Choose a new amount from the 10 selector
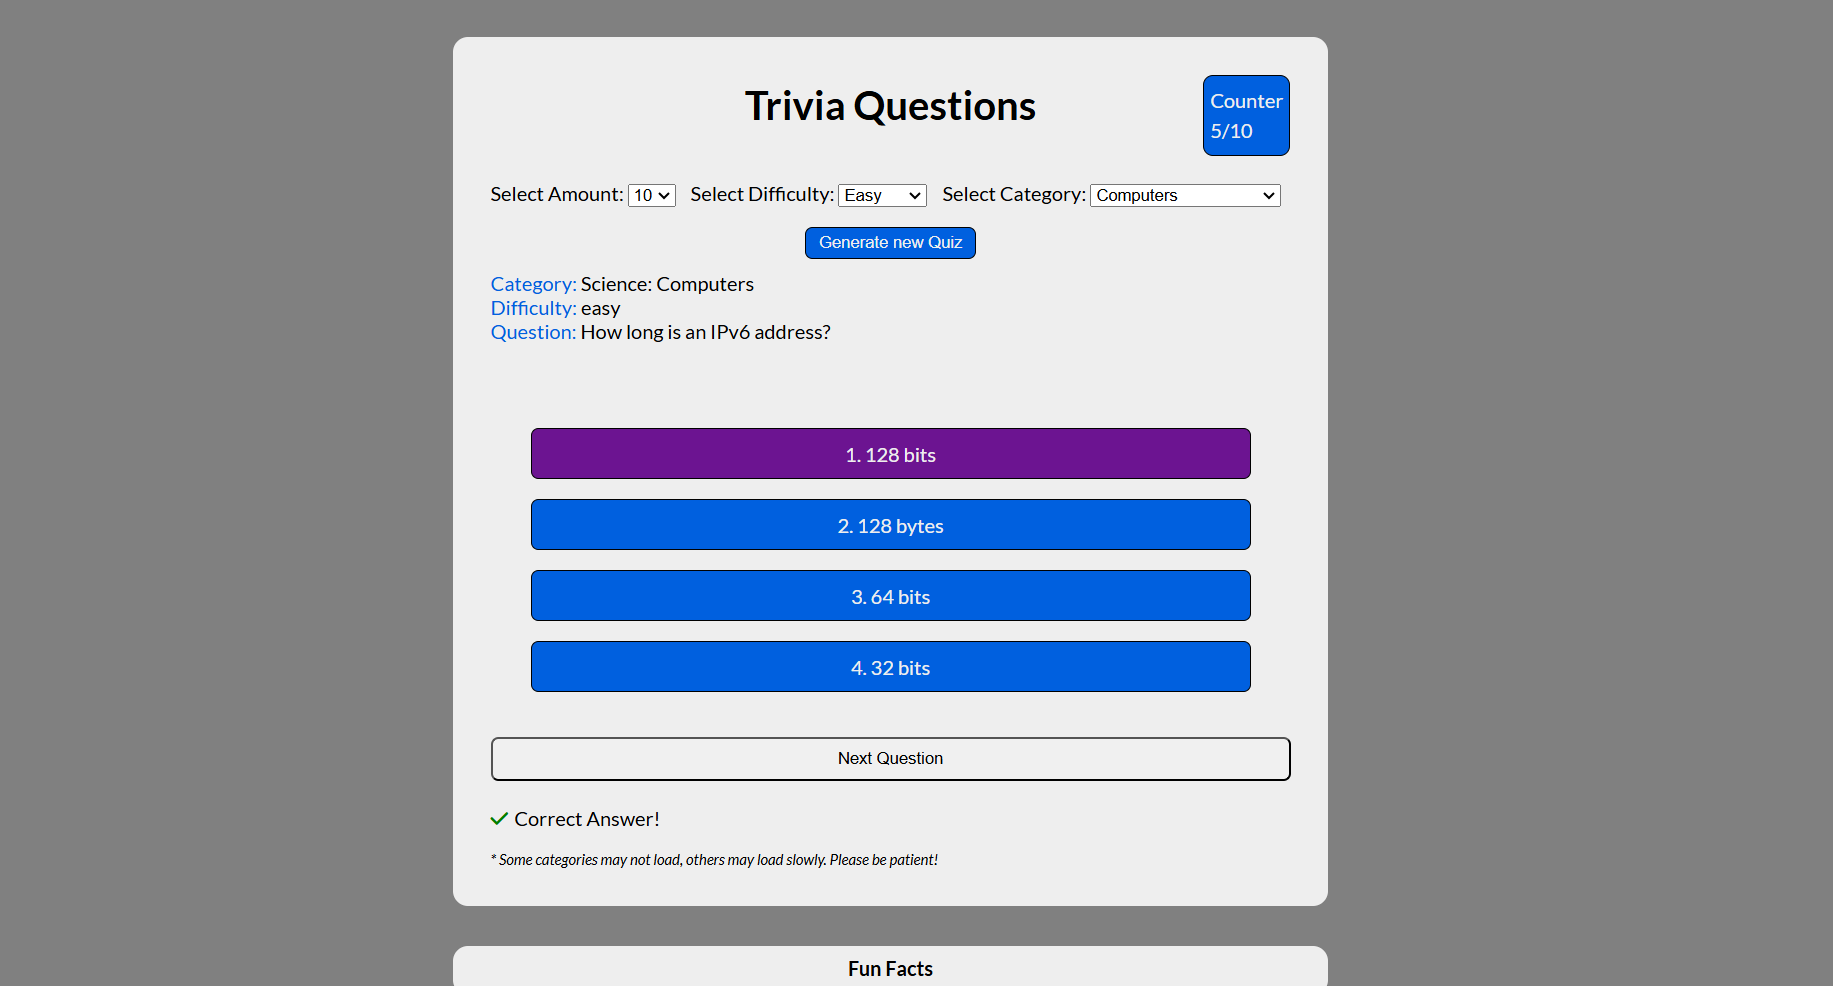The image size is (1833, 986). tap(651, 195)
